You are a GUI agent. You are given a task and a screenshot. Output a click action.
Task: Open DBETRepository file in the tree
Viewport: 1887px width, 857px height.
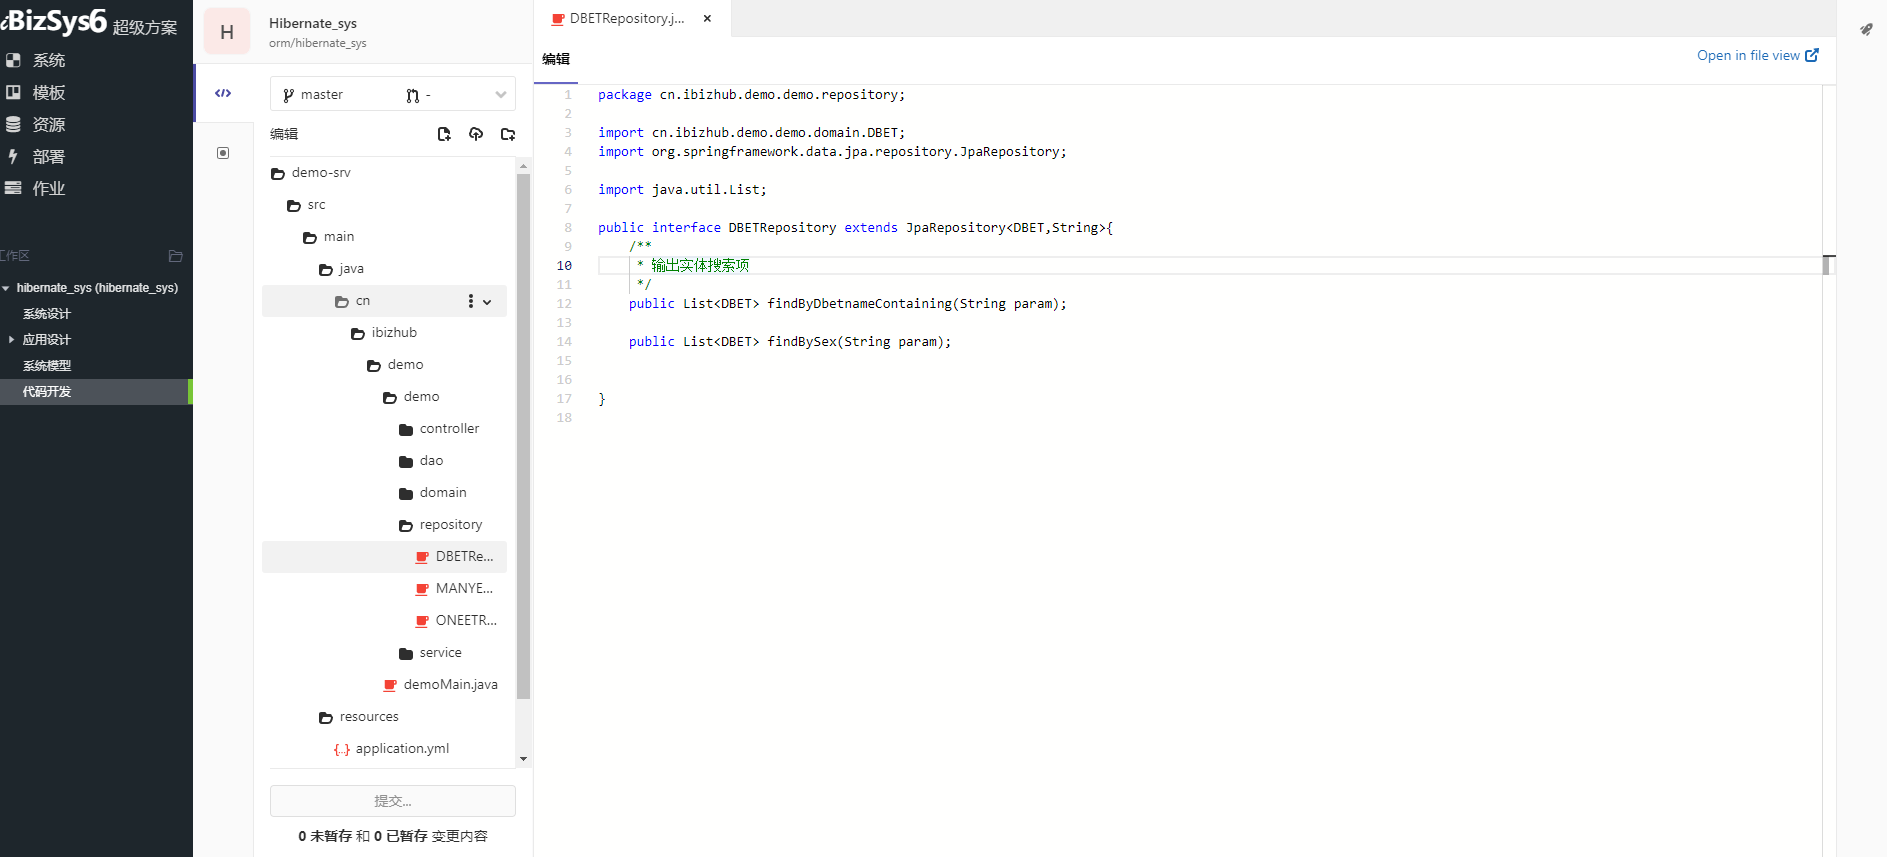[385, 557]
